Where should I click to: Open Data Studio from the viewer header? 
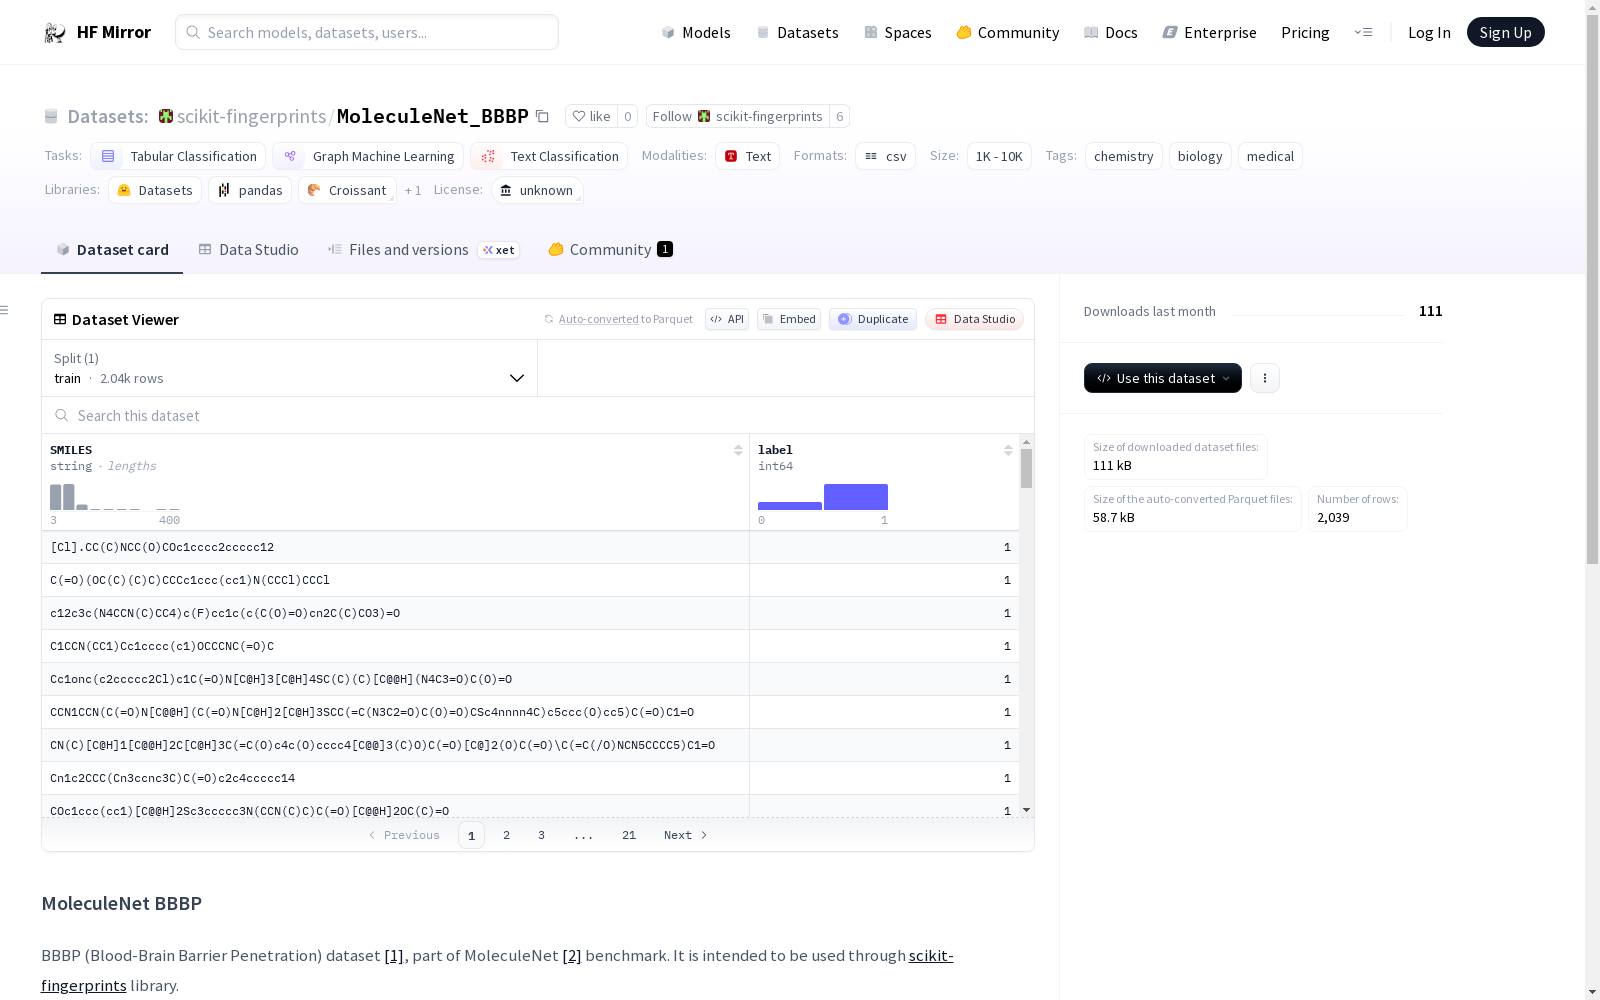click(974, 319)
